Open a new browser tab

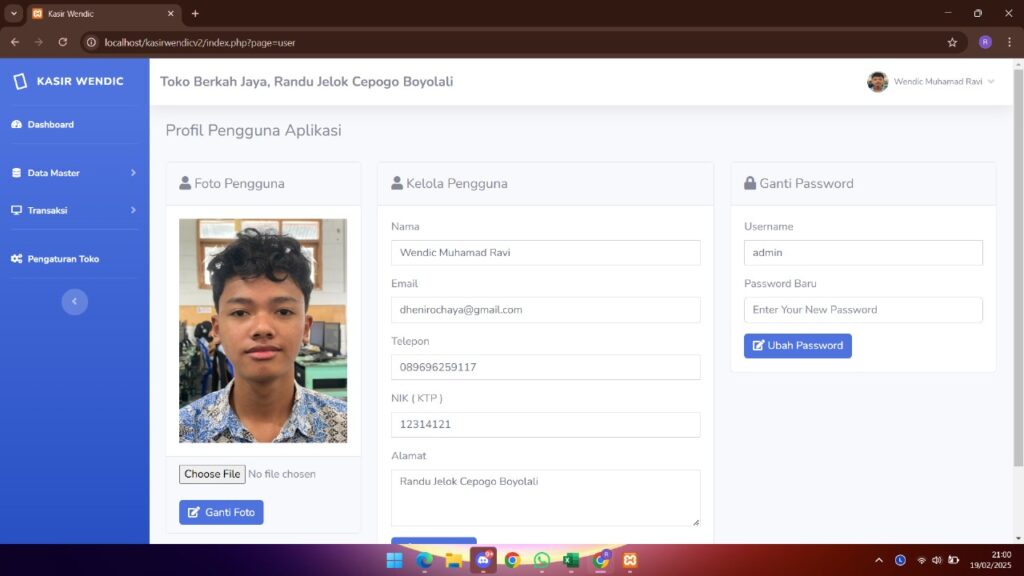click(x=195, y=13)
